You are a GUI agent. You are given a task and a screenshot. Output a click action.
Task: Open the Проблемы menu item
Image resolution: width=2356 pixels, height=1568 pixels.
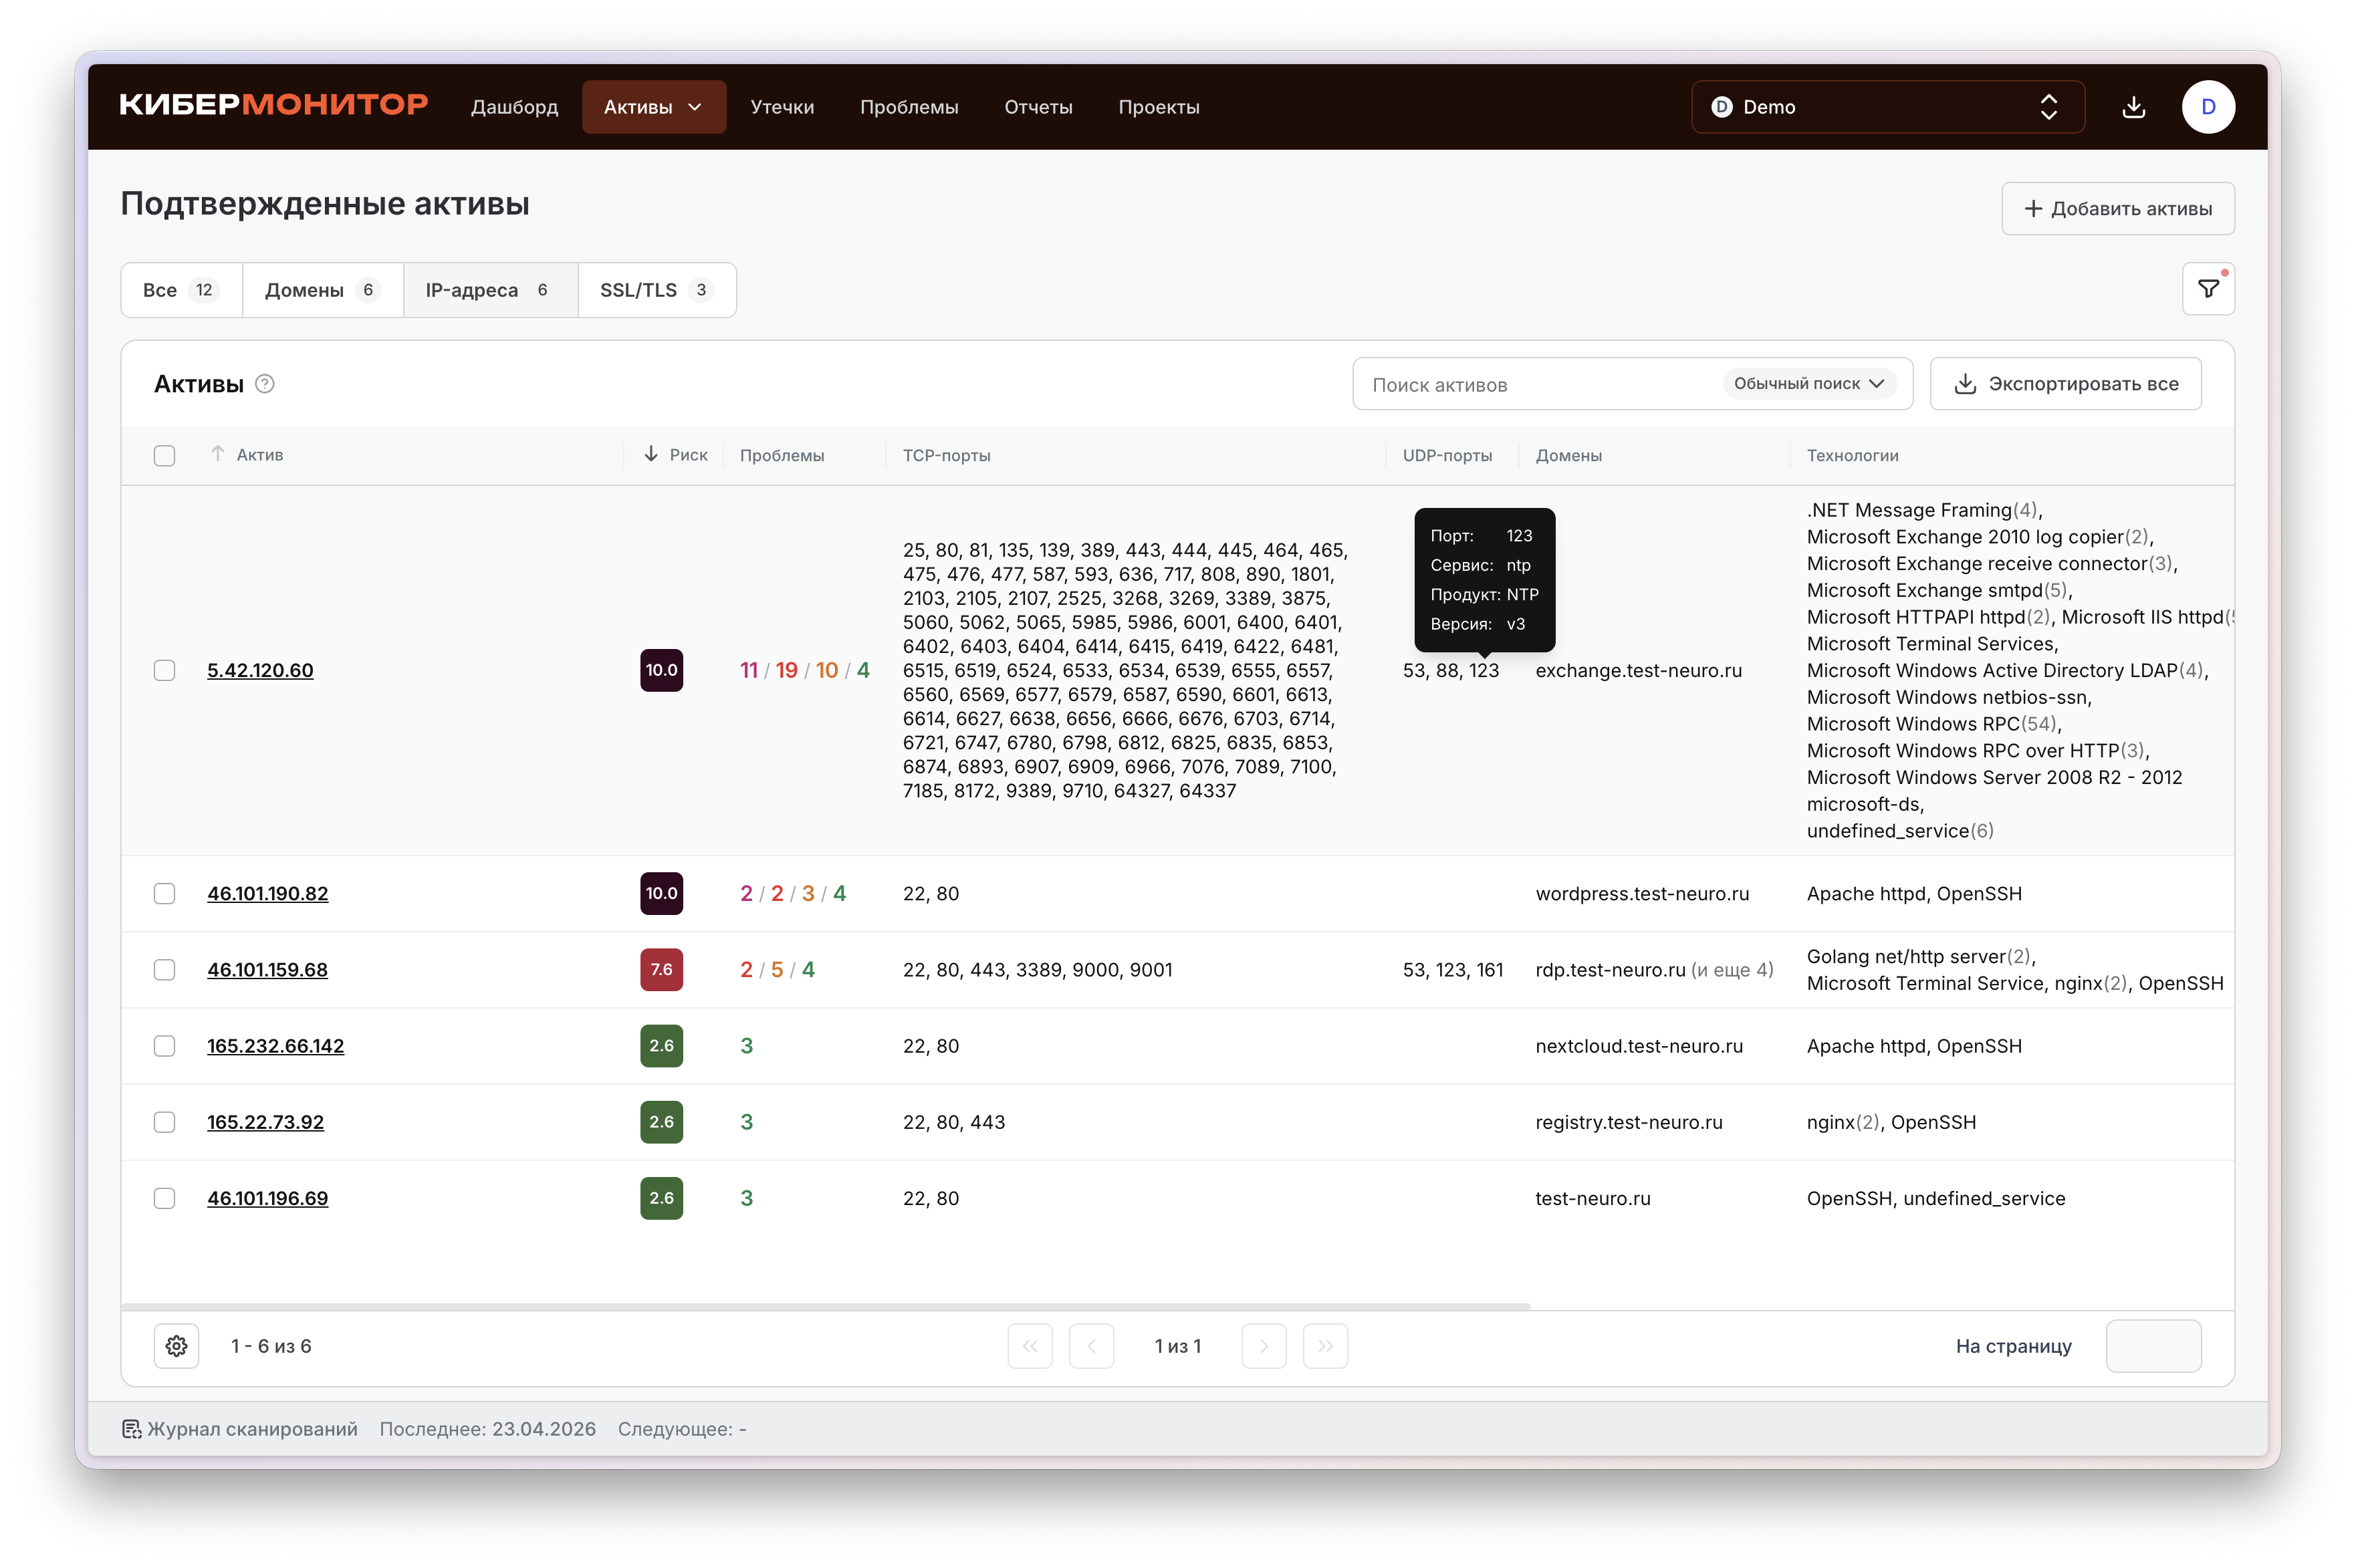pos(908,107)
